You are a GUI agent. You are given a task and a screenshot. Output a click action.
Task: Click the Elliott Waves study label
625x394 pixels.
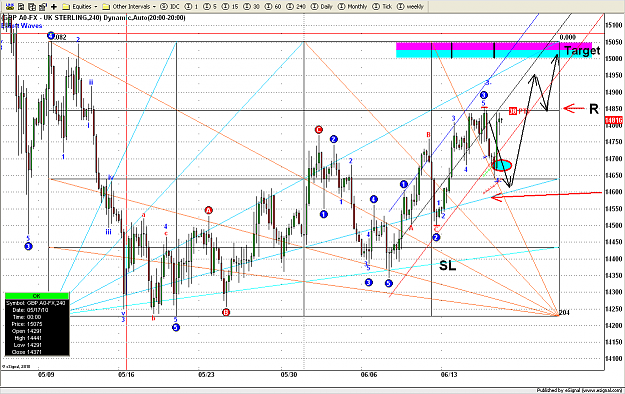click(22, 26)
